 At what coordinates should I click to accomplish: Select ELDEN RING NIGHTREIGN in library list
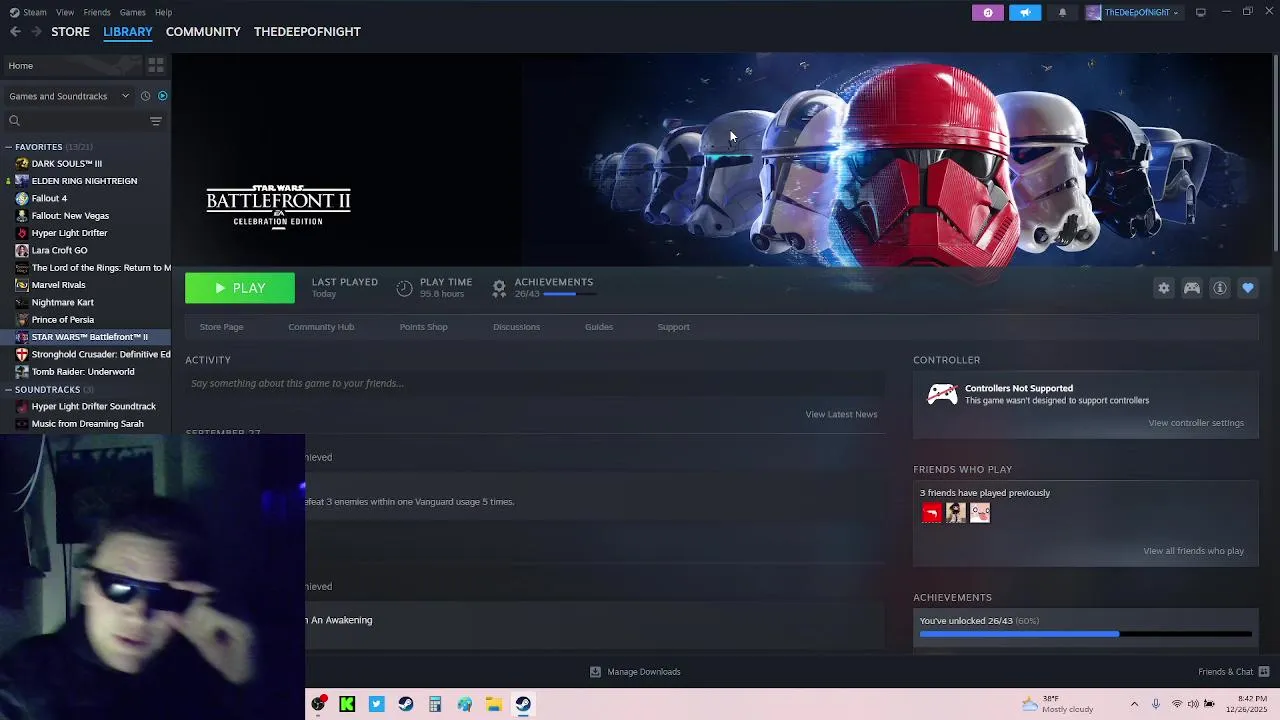[x=84, y=181]
